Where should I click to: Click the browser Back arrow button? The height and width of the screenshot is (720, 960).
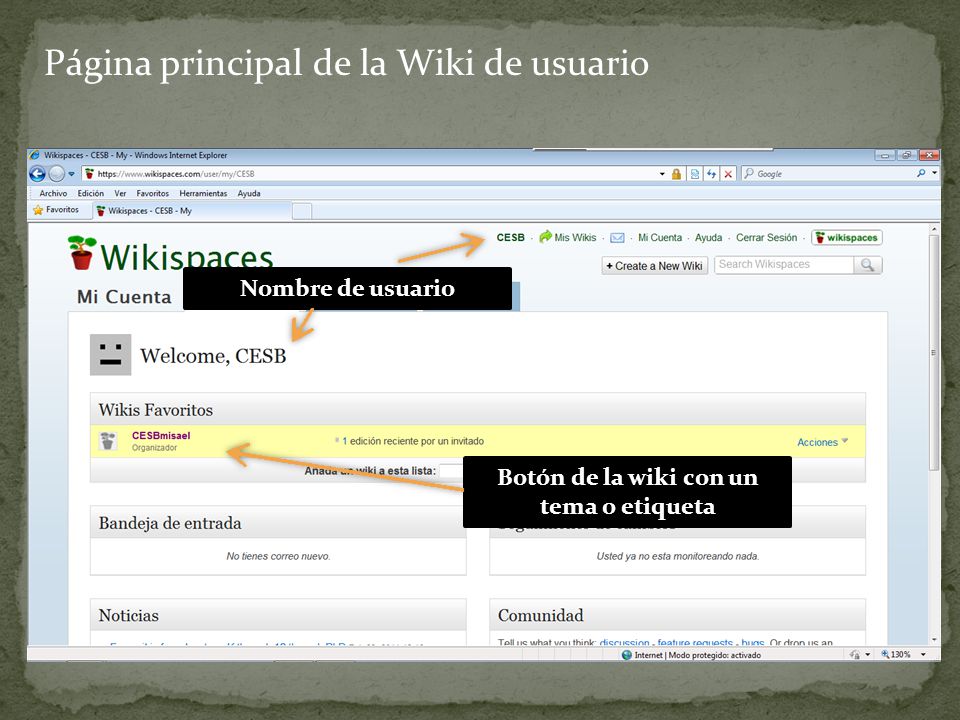(x=37, y=174)
